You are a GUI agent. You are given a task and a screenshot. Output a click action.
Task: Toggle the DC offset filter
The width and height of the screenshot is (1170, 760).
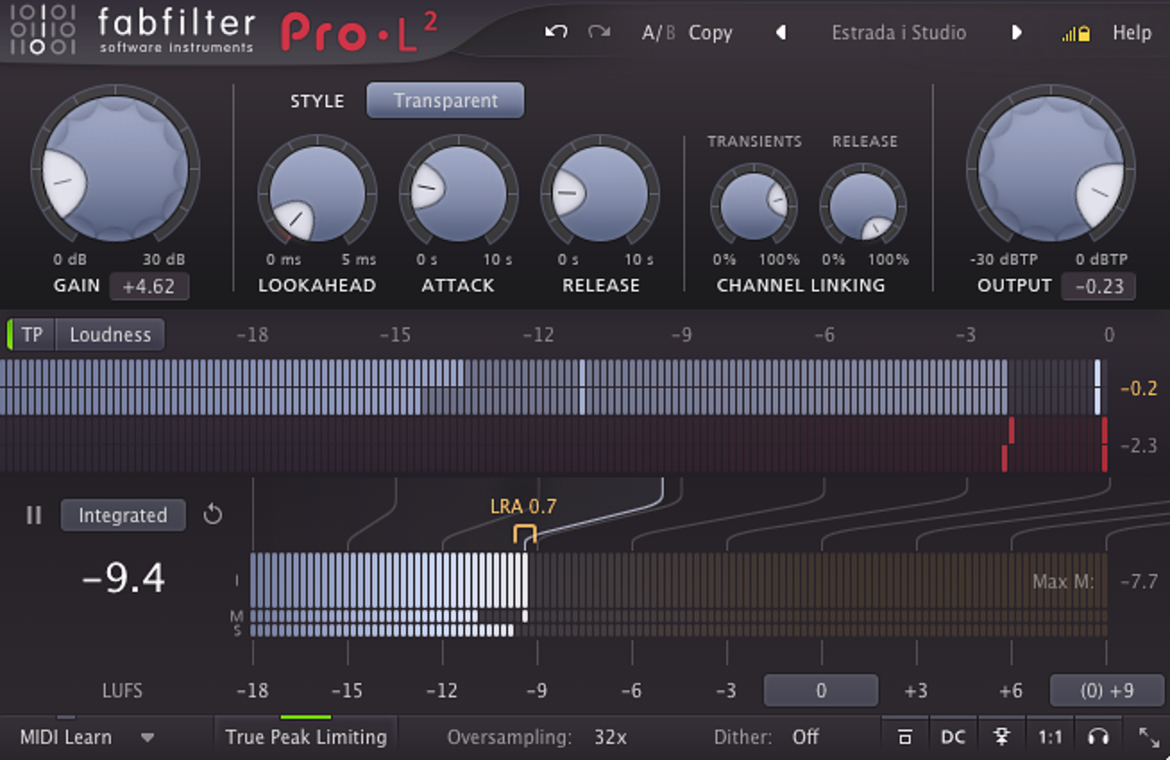click(x=953, y=738)
